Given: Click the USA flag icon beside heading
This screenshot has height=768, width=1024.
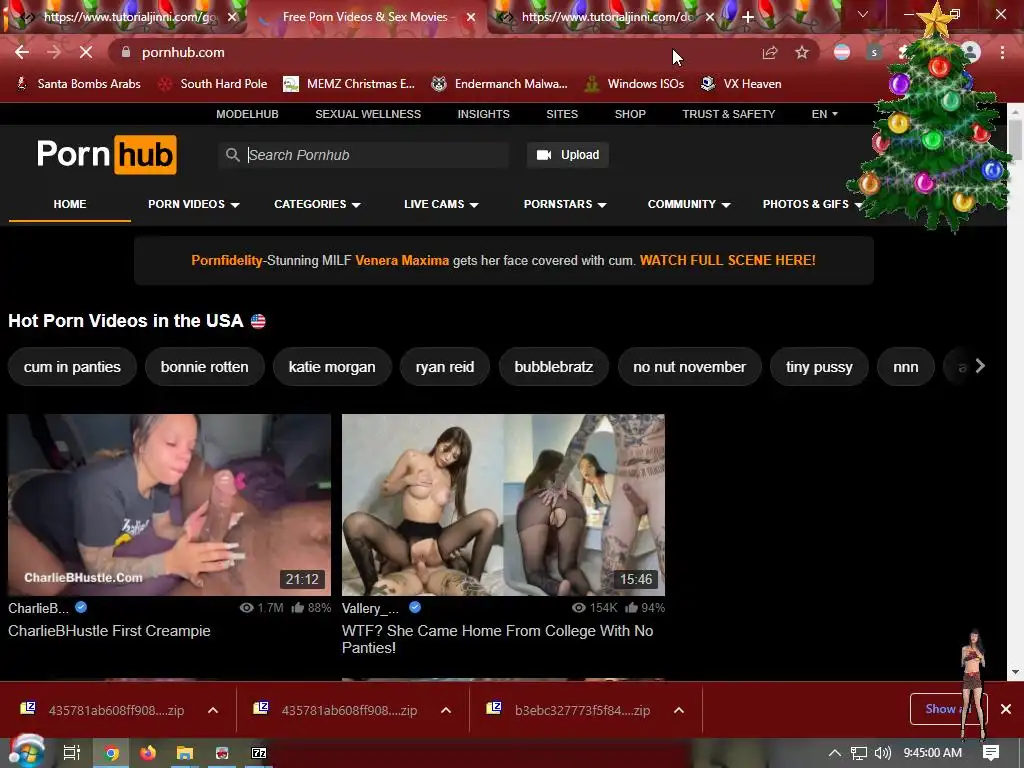Looking at the screenshot, I should [x=258, y=321].
